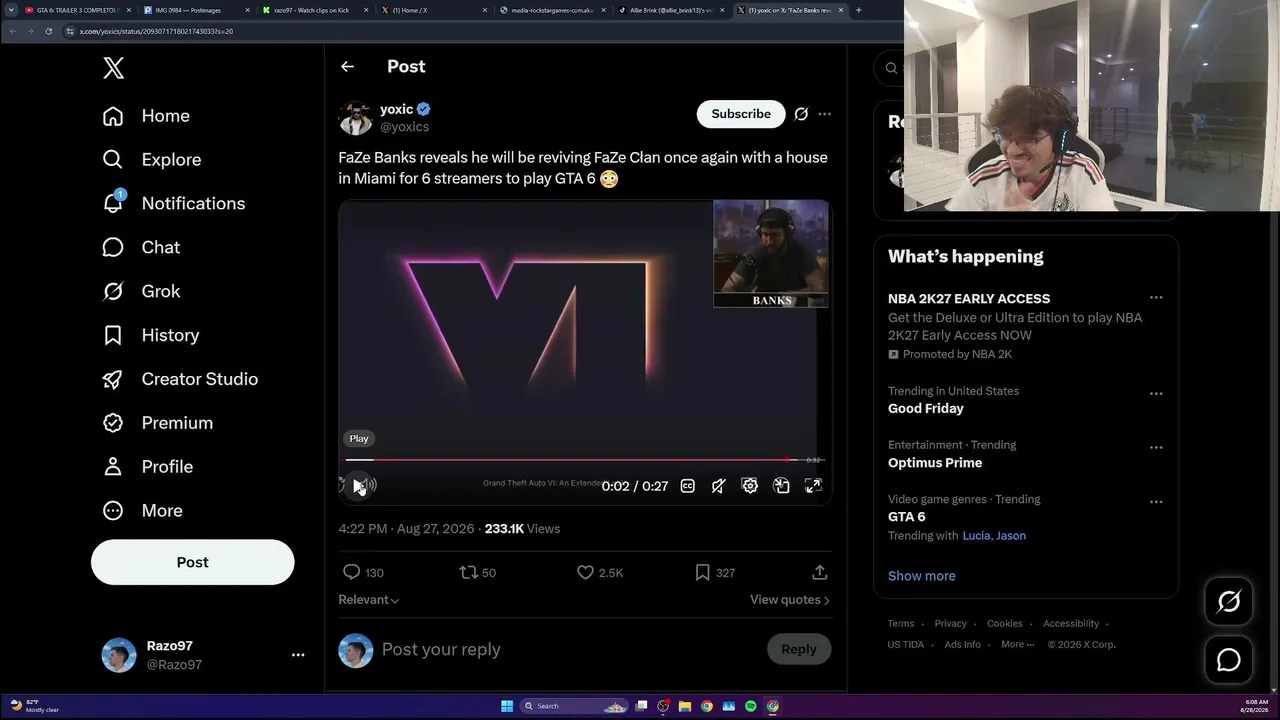The height and width of the screenshot is (720, 1280).
Task: Click the big Post button
Action: (193, 562)
